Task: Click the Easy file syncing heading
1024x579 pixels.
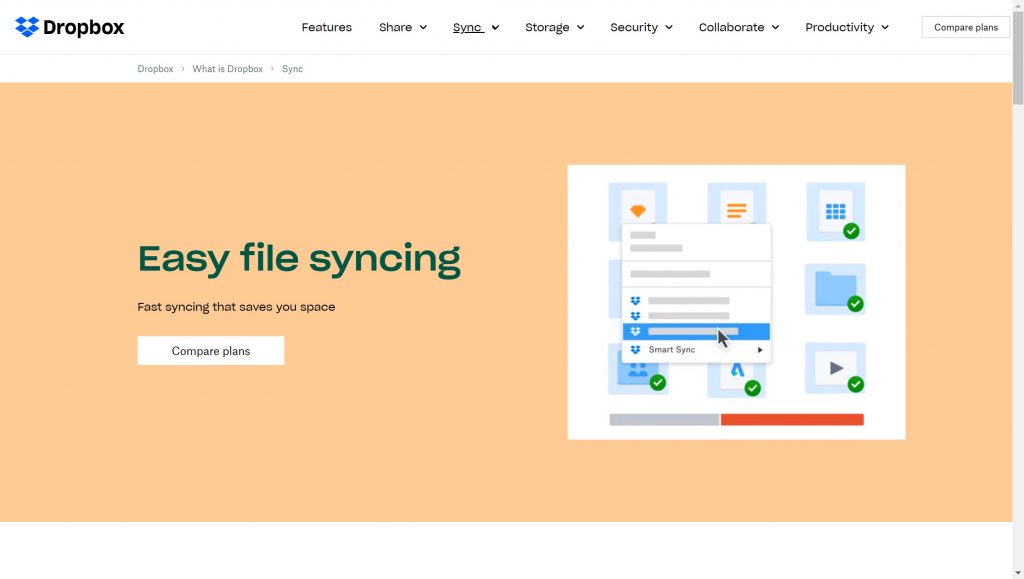Action: (299, 259)
